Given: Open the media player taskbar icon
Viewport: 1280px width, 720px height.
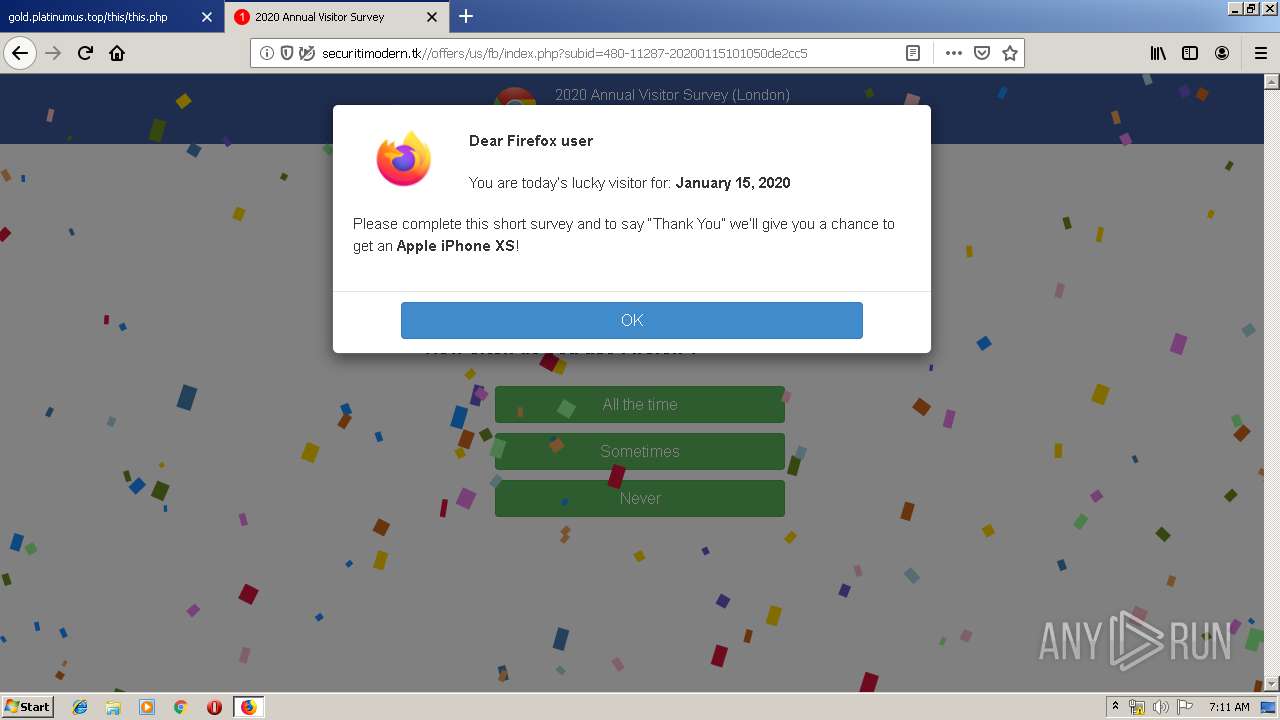Looking at the screenshot, I should click(147, 707).
